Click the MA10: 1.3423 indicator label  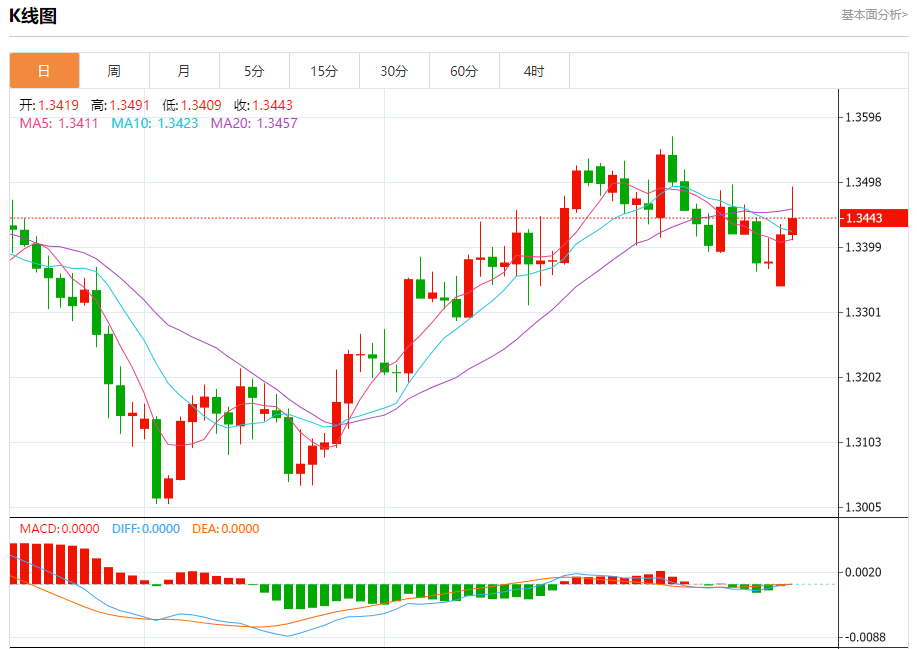click(155, 123)
